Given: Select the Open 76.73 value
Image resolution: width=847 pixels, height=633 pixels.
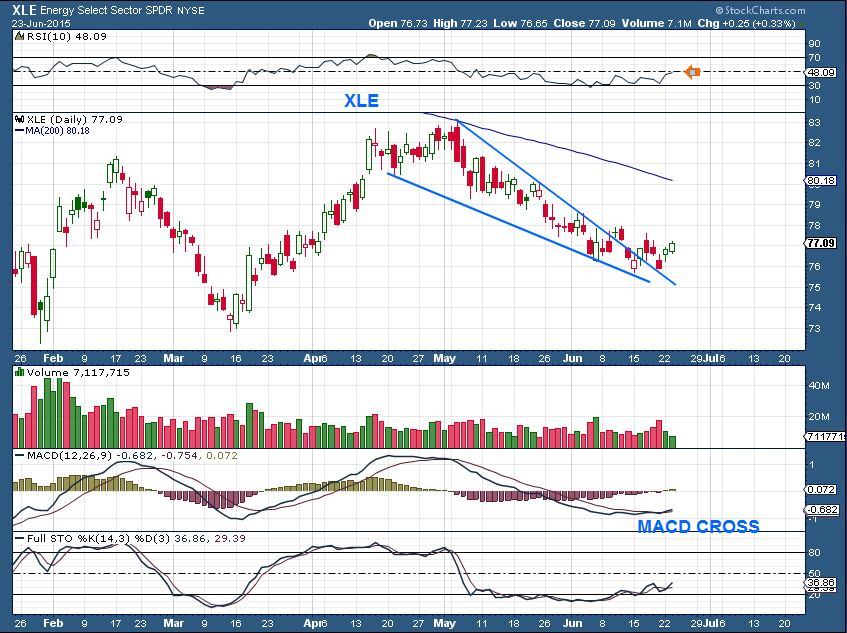Looking at the screenshot, I should coord(398,23).
